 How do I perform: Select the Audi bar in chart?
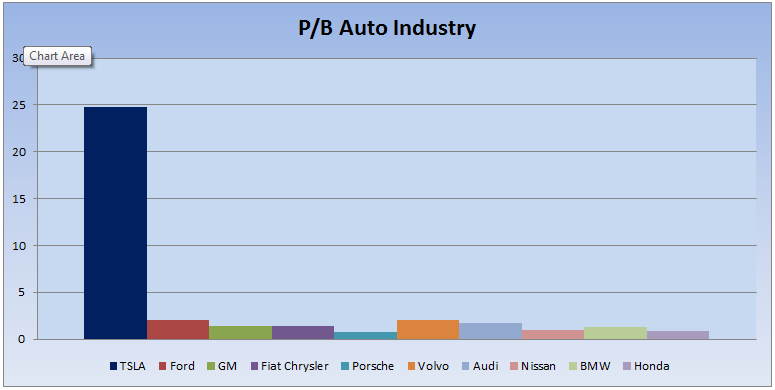(490, 331)
